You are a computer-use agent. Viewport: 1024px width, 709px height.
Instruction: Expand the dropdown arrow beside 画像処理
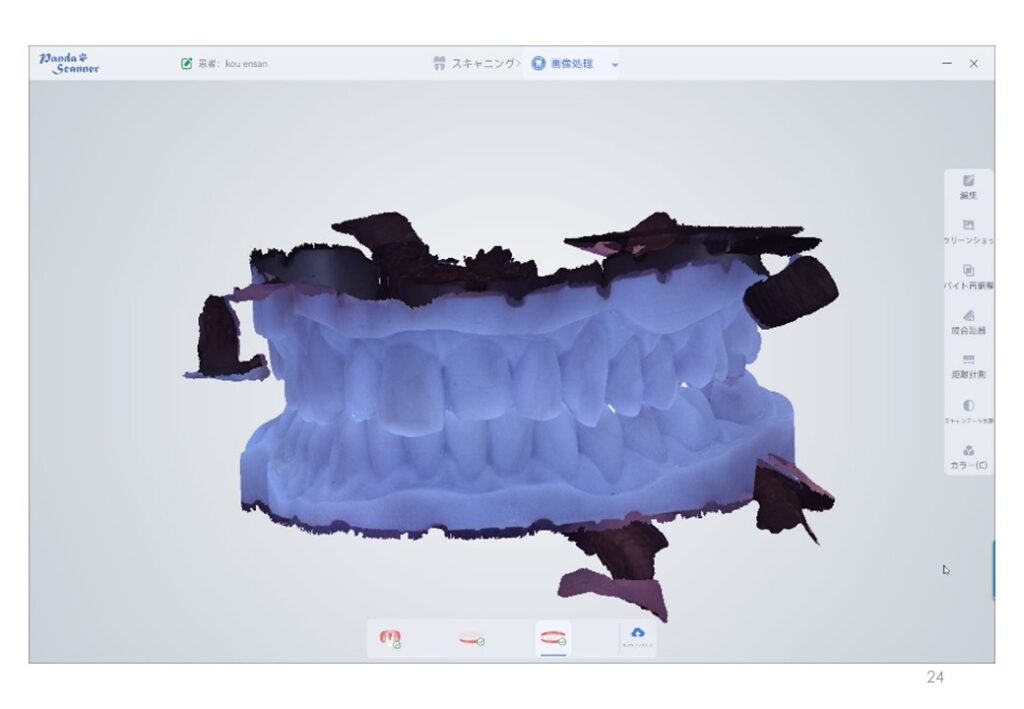pyautogui.click(x=615, y=65)
